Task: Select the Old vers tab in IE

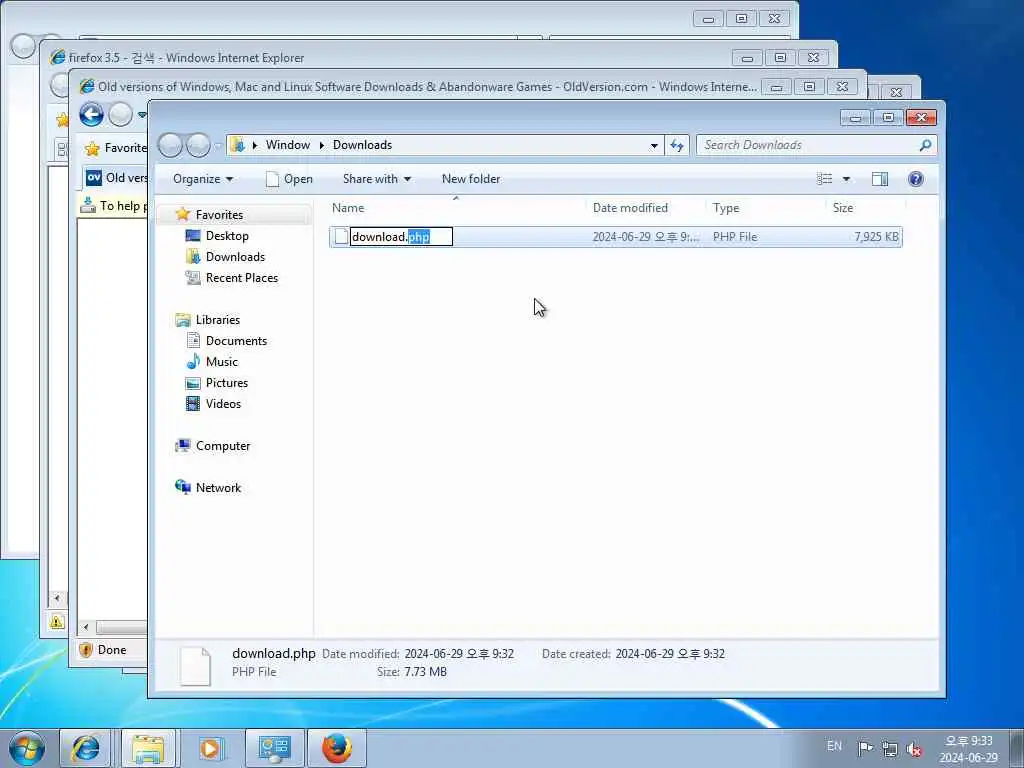Action: coord(116,178)
